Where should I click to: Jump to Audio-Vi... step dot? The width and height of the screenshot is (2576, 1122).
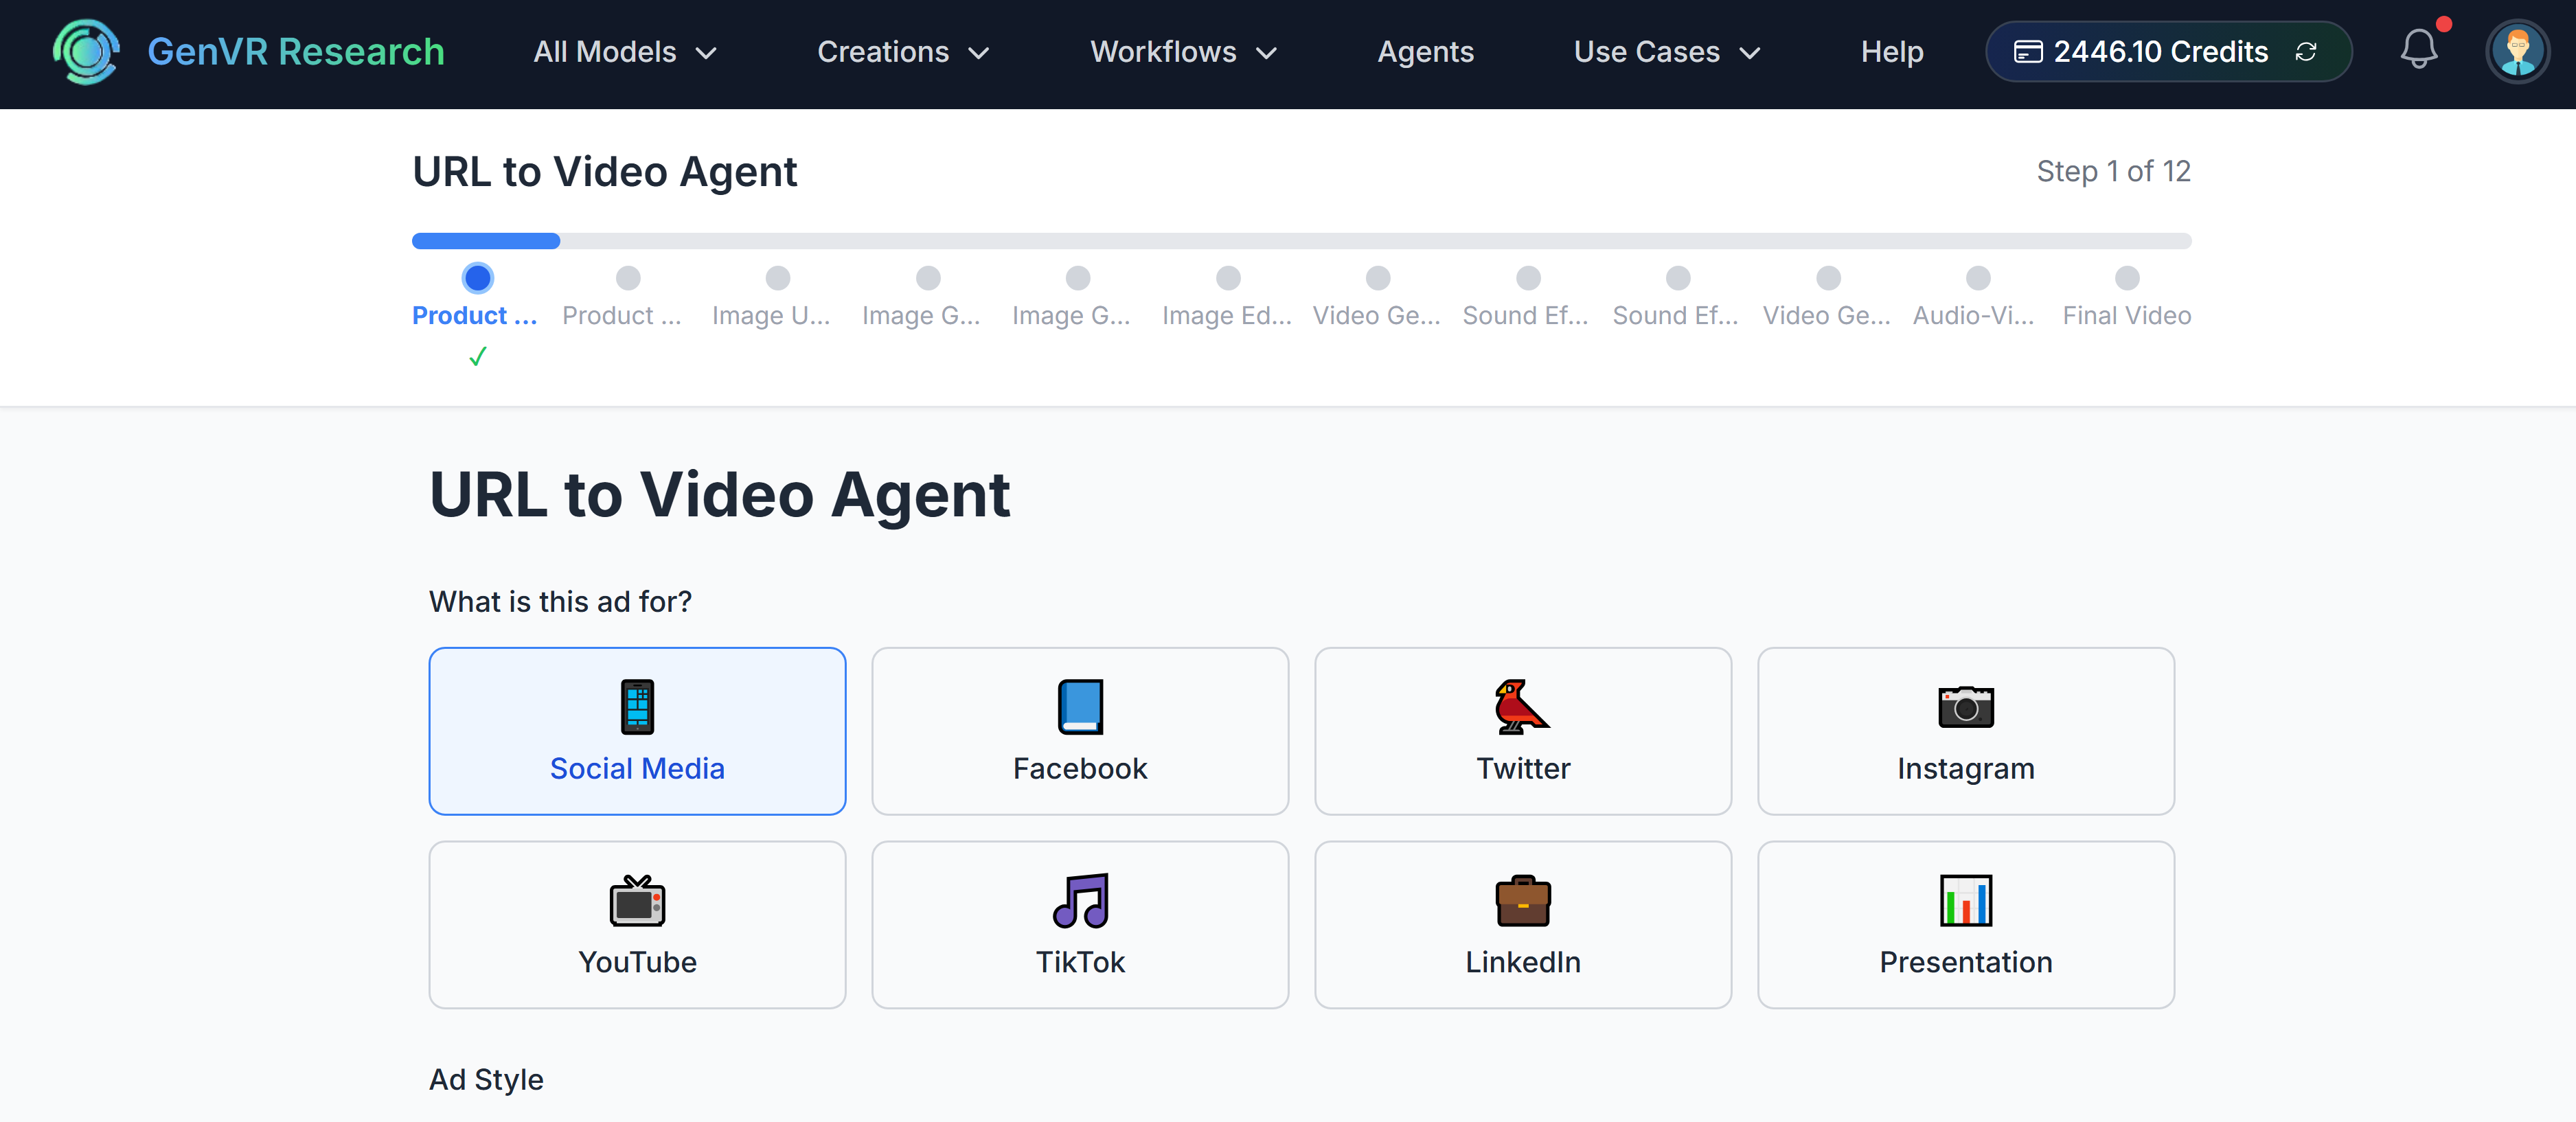tap(1977, 278)
